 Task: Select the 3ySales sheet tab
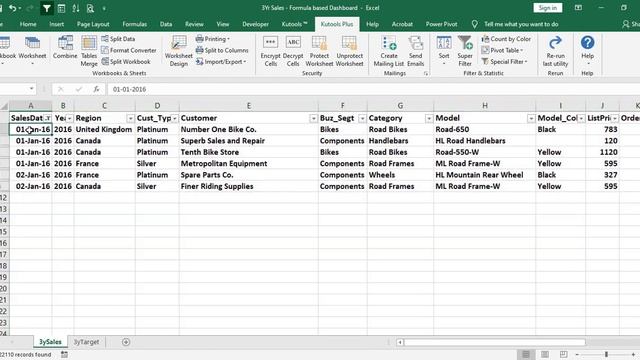pyautogui.click(x=50, y=342)
